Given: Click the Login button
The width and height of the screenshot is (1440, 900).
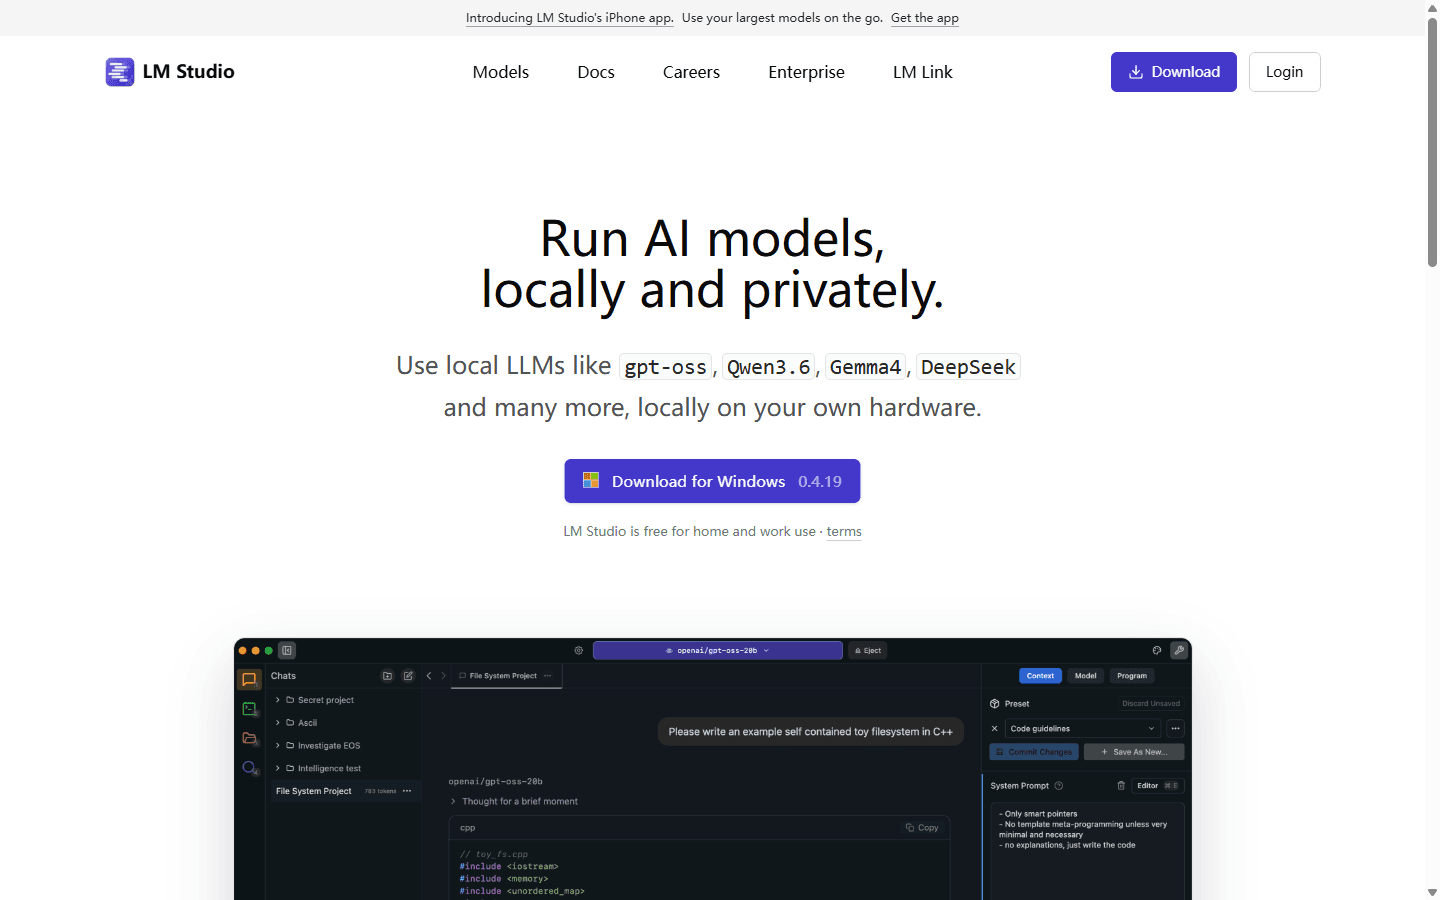Looking at the screenshot, I should coord(1285,72).
